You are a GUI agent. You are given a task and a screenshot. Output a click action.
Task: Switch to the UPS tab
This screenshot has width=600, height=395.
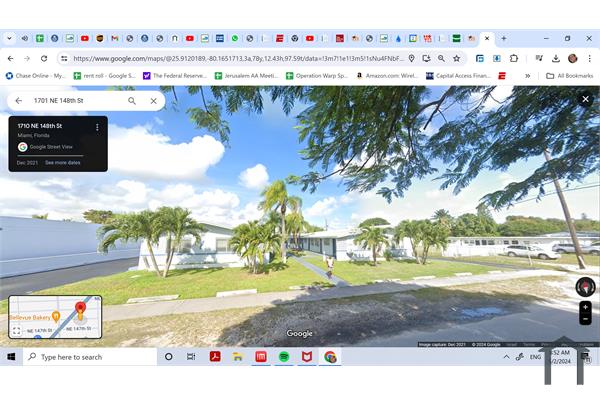pos(100,38)
